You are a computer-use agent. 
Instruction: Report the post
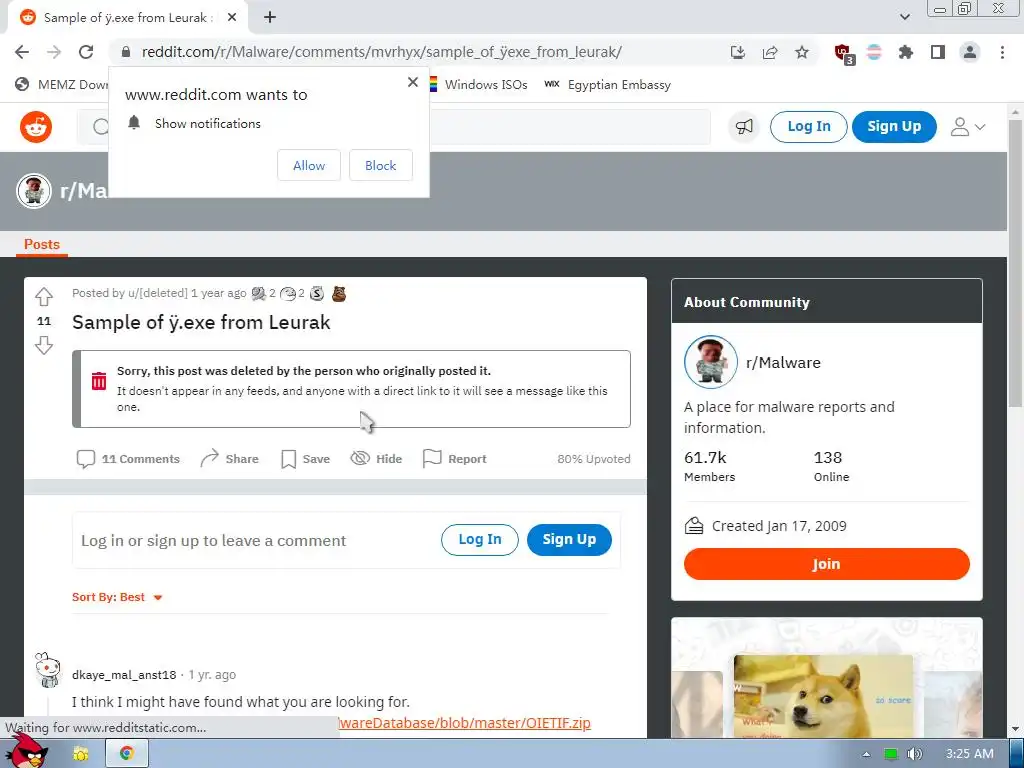coord(455,459)
